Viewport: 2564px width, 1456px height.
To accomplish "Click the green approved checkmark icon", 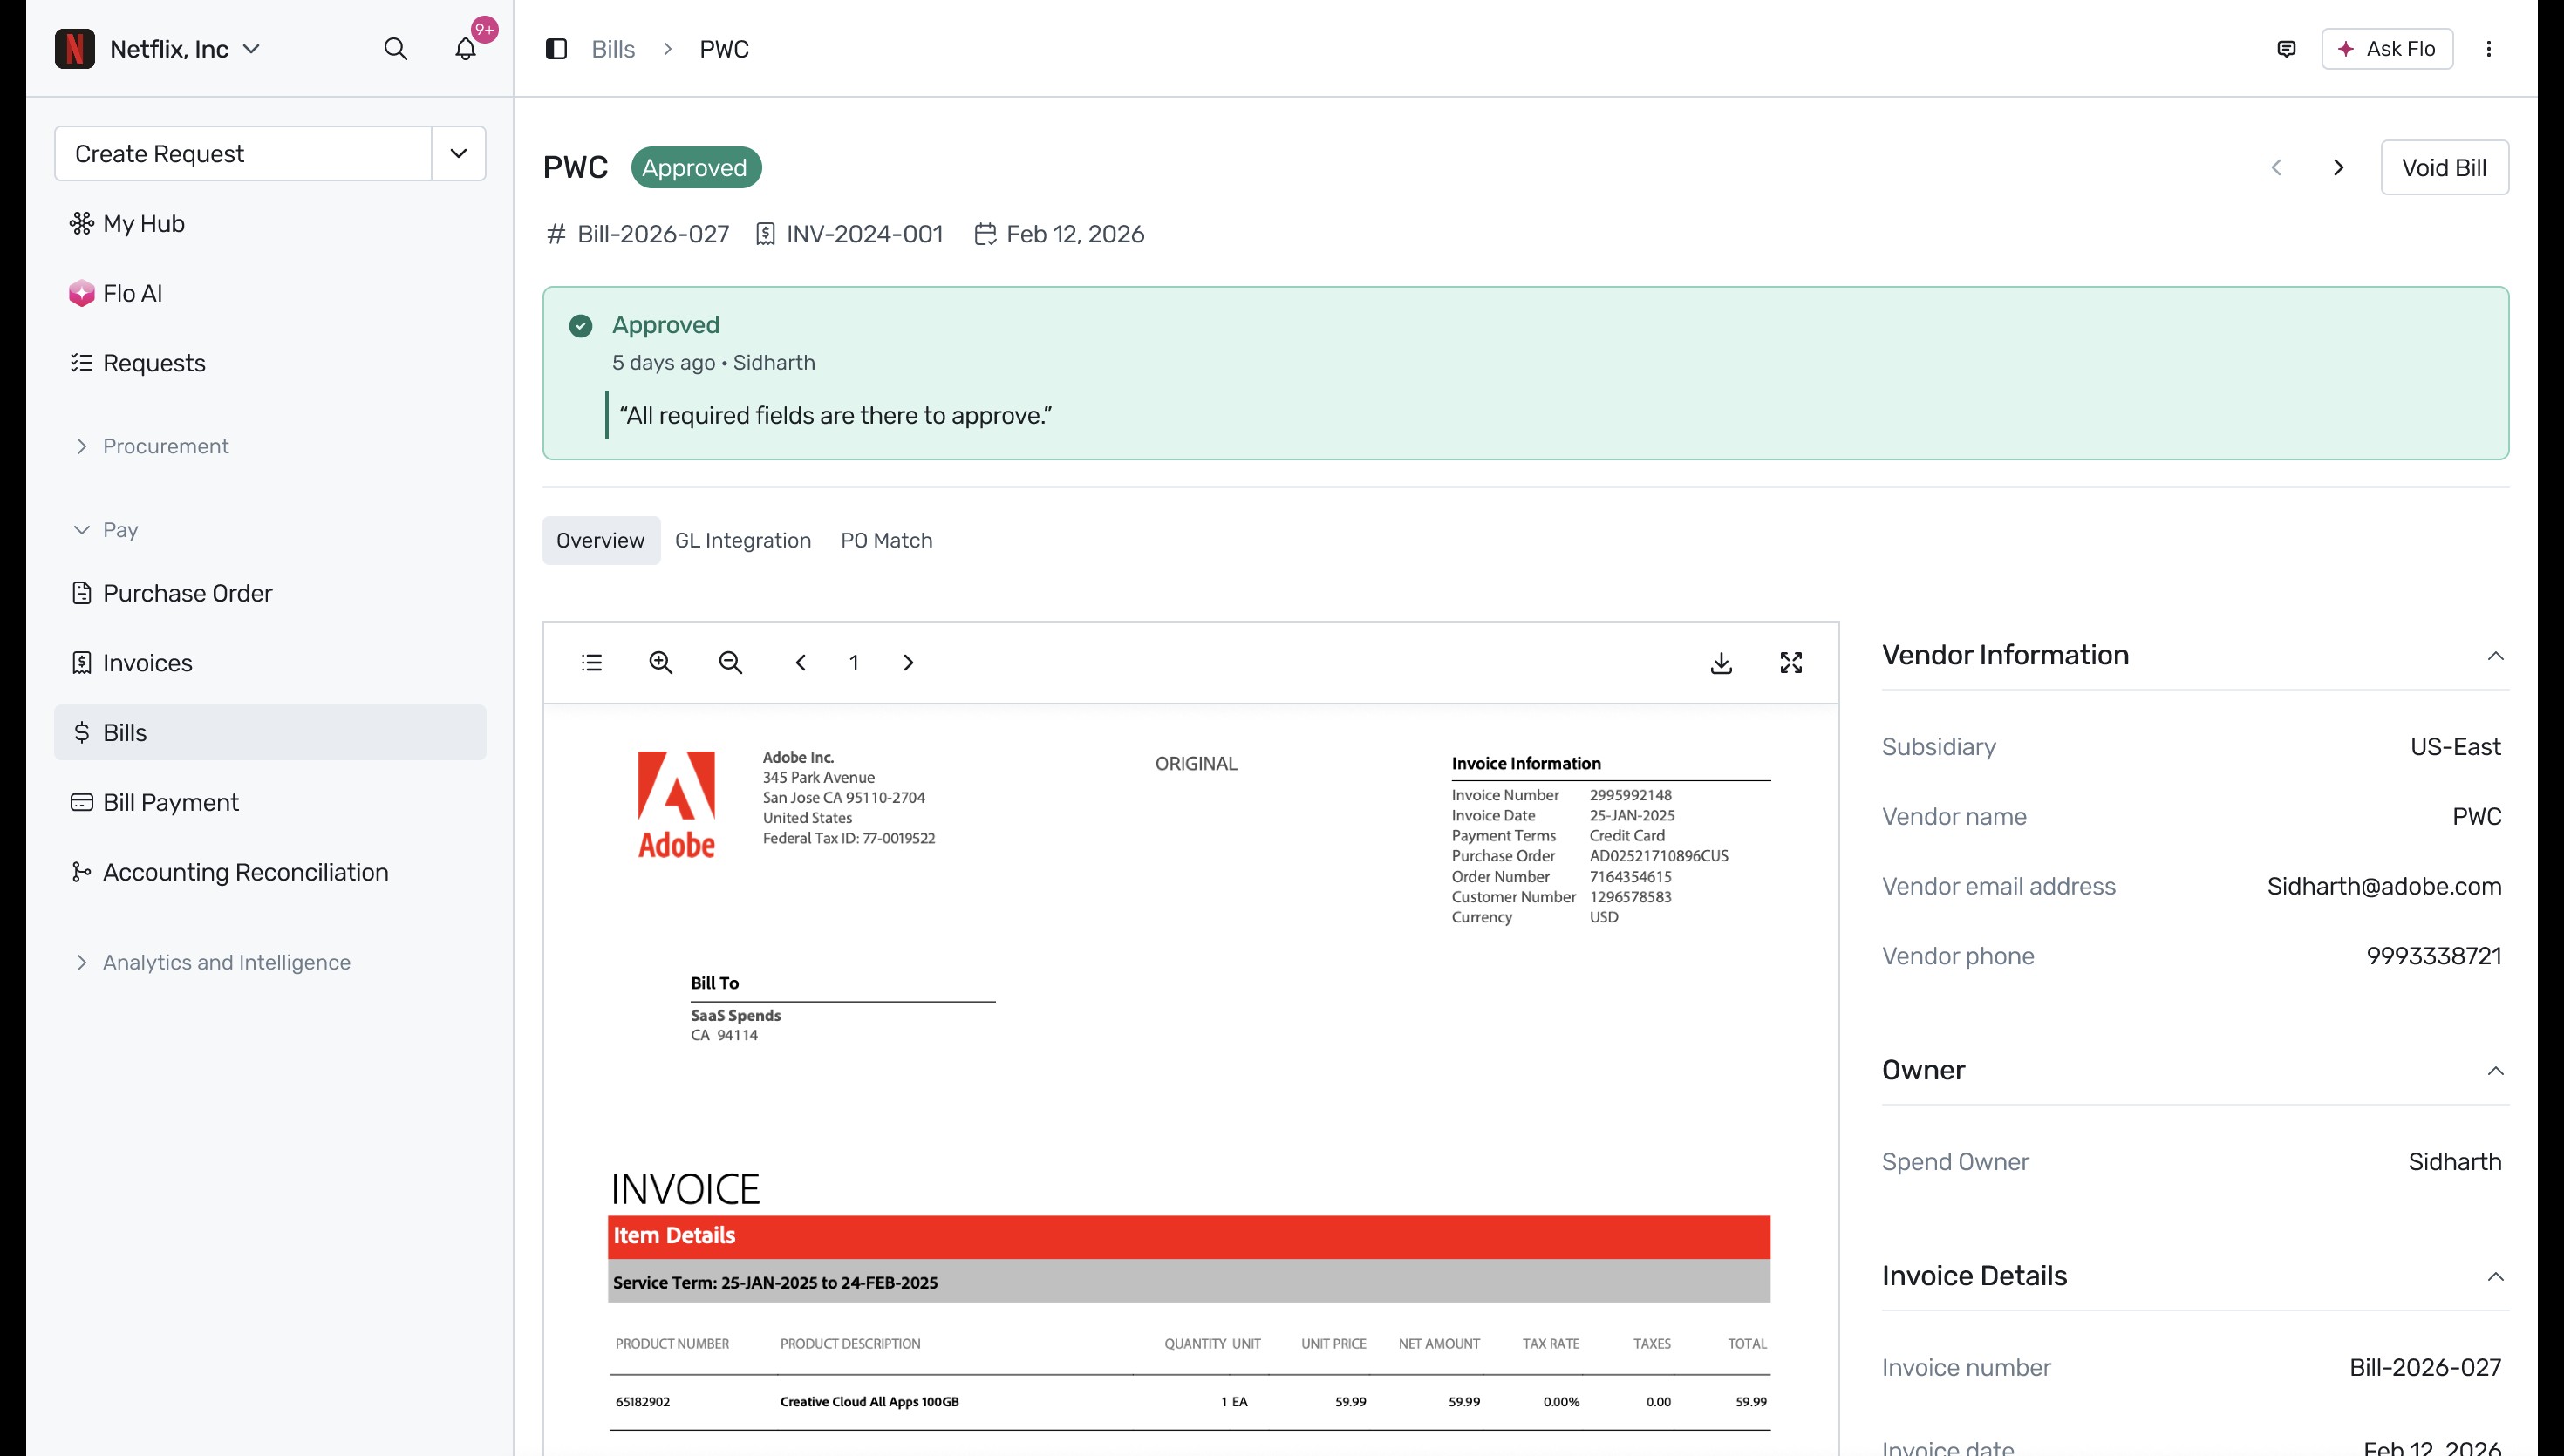I will point(581,326).
